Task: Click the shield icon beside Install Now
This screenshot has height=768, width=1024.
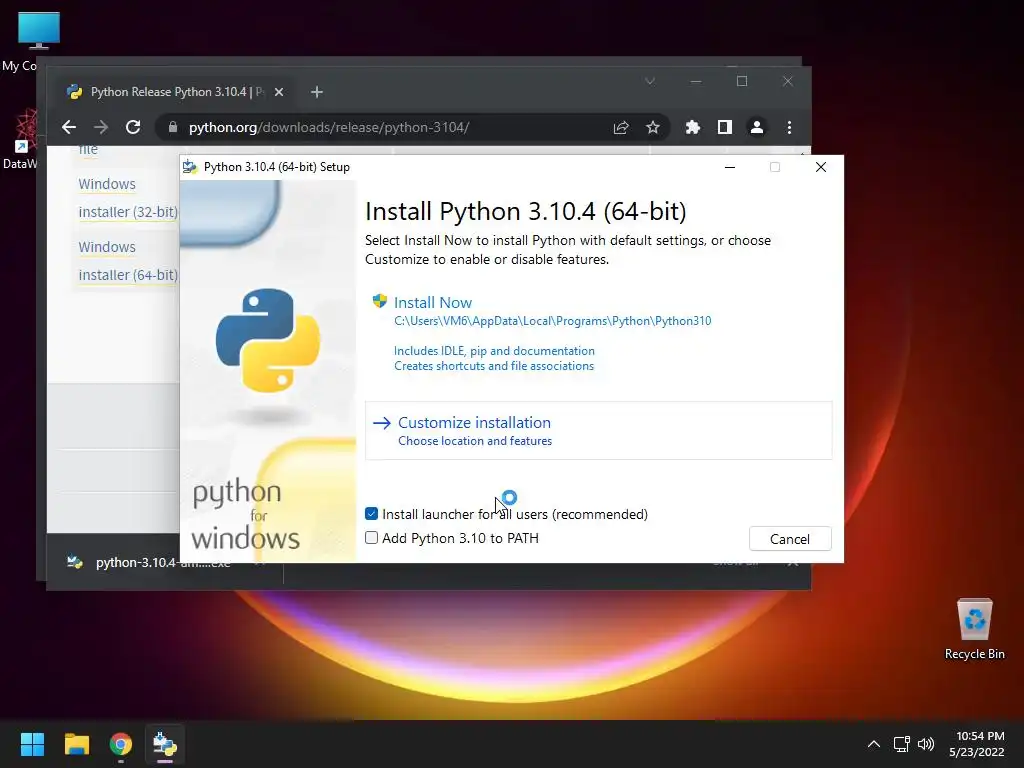Action: [379, 301]
